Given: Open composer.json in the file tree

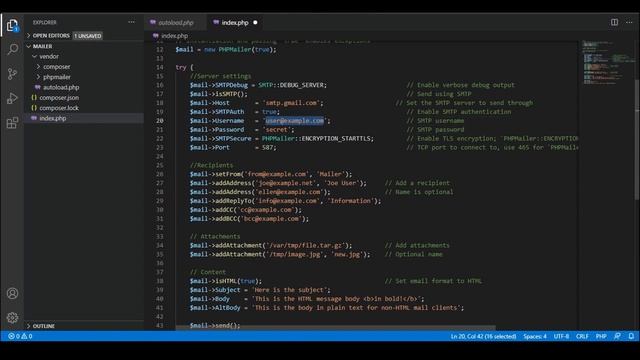Looking at the screenshot, I should pos(59,98).
